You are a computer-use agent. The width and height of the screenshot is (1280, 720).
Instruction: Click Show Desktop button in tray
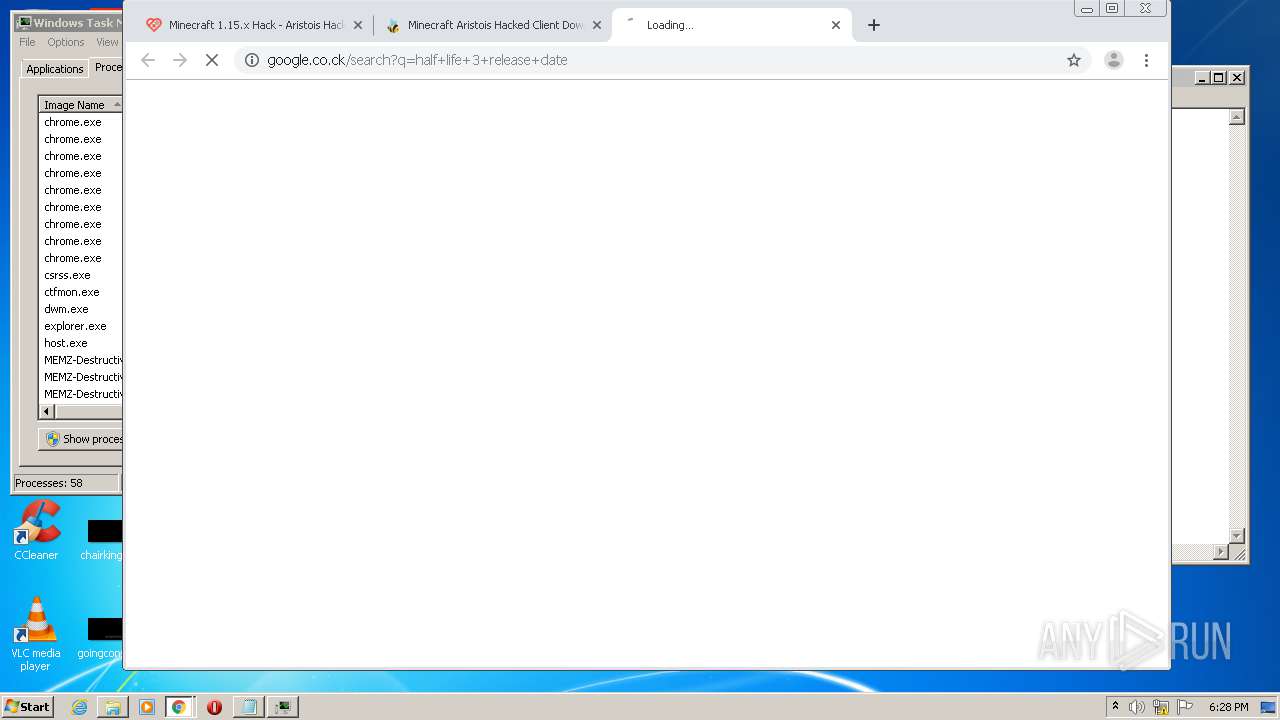point(1269,707)
